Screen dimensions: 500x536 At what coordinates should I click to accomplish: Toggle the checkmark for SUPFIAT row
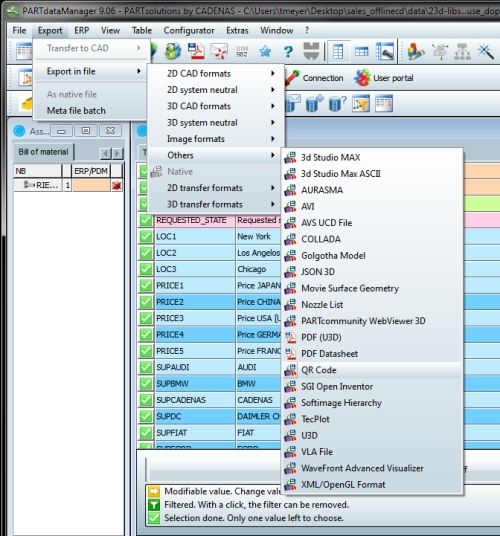pyautogui.click(x=146, y=433)
